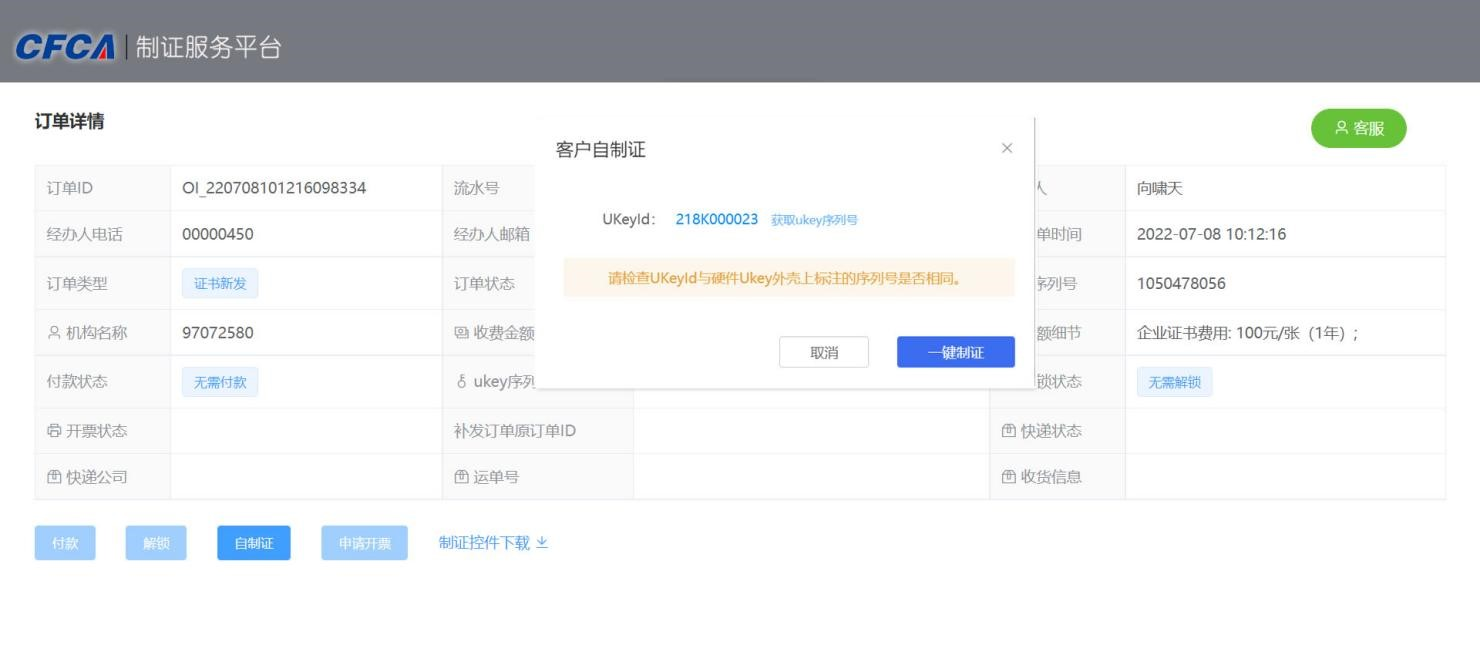
Task: Click 机构名称 value 97072580
Action: click(x=218, y=333)
